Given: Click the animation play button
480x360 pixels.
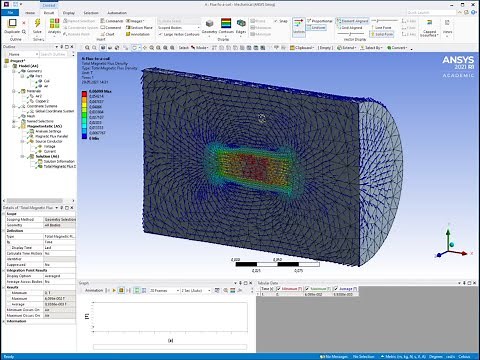Looking at the screenshot, I should tap(114, 290).
